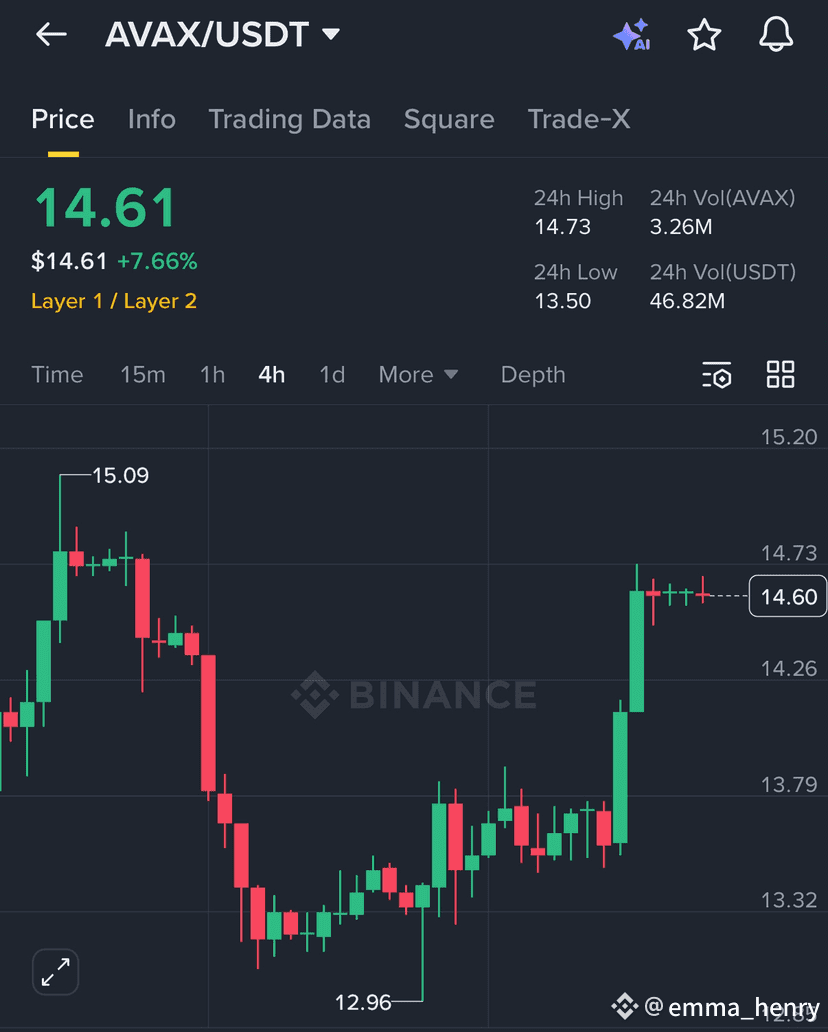Click the 14.26 price axis label
The image size is (828, 1032).
click(x=789, y=668)
